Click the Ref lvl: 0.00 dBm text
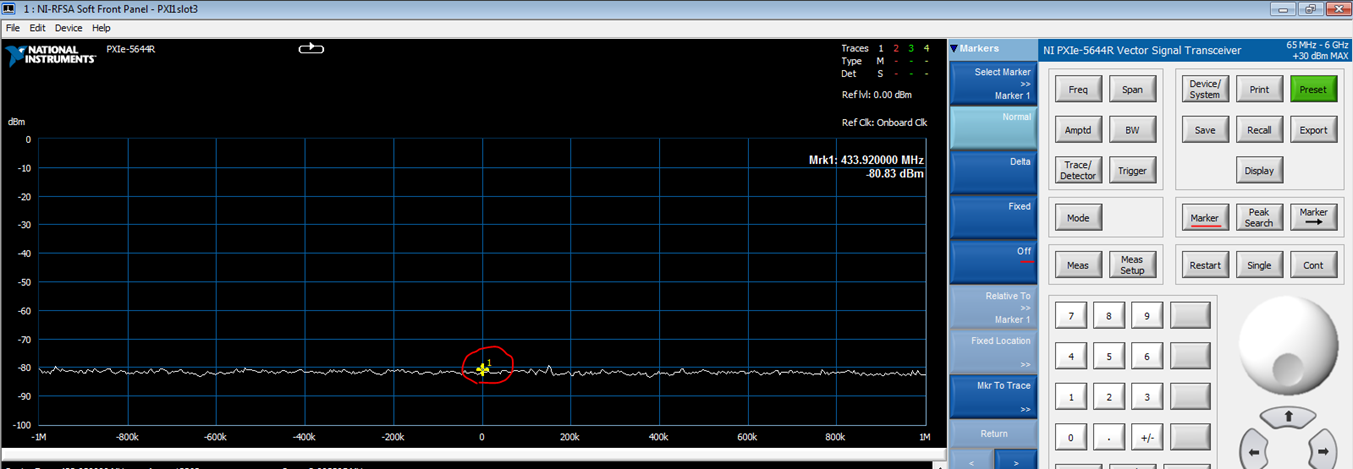This screenshot has width=1353, height=469. (877, 95)
